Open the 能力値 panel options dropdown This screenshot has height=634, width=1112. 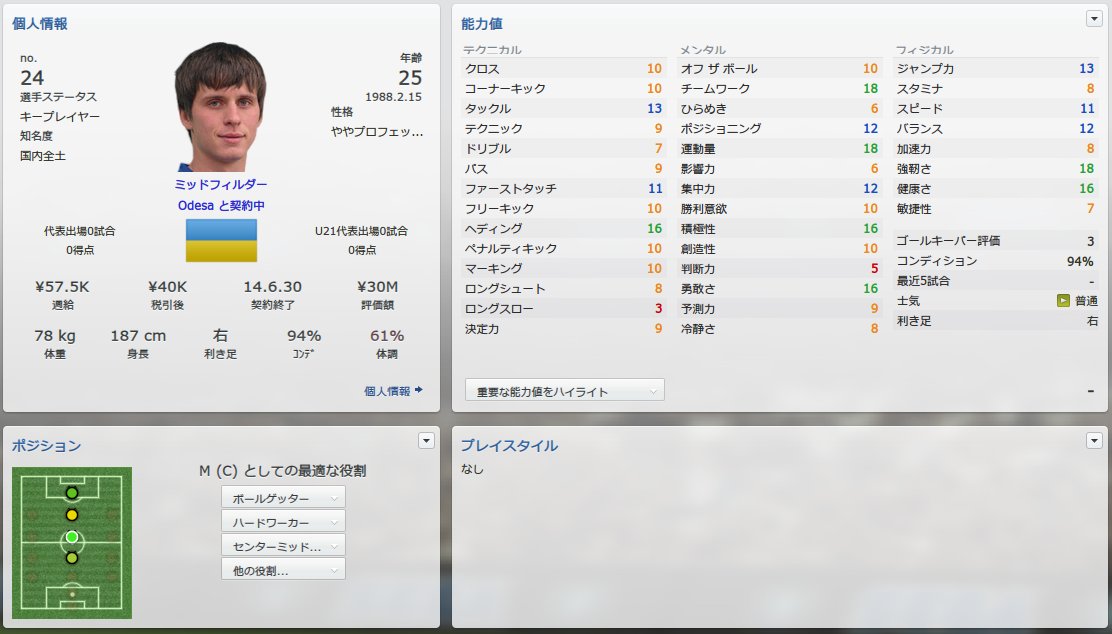1094,18
